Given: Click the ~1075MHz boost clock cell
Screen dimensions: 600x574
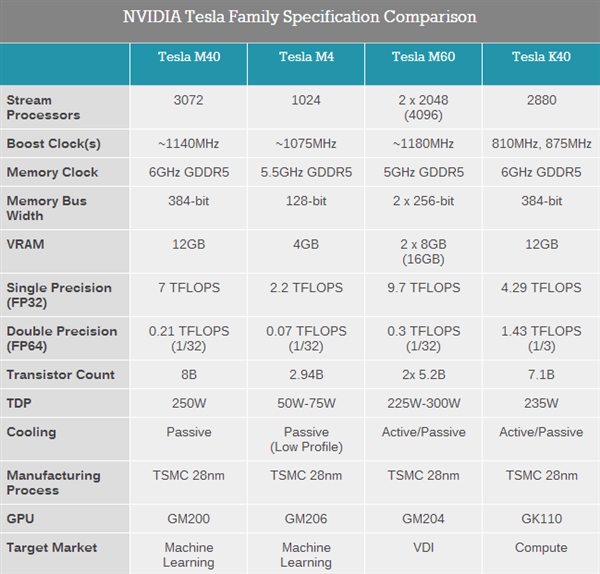Looking at the screenshot, I should click(x=306, y=144).
